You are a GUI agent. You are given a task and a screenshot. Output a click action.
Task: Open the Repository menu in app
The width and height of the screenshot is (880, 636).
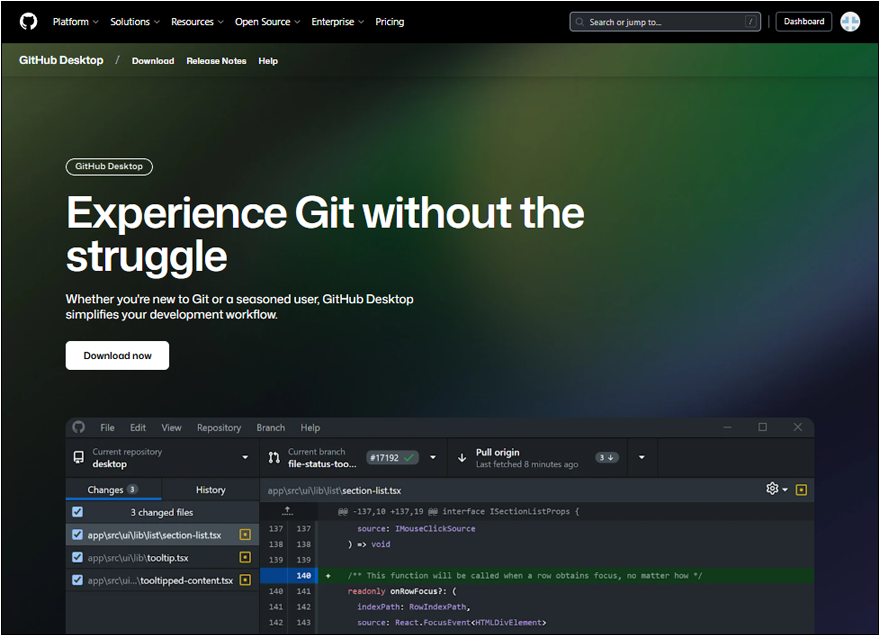click(x=218, y=427)
